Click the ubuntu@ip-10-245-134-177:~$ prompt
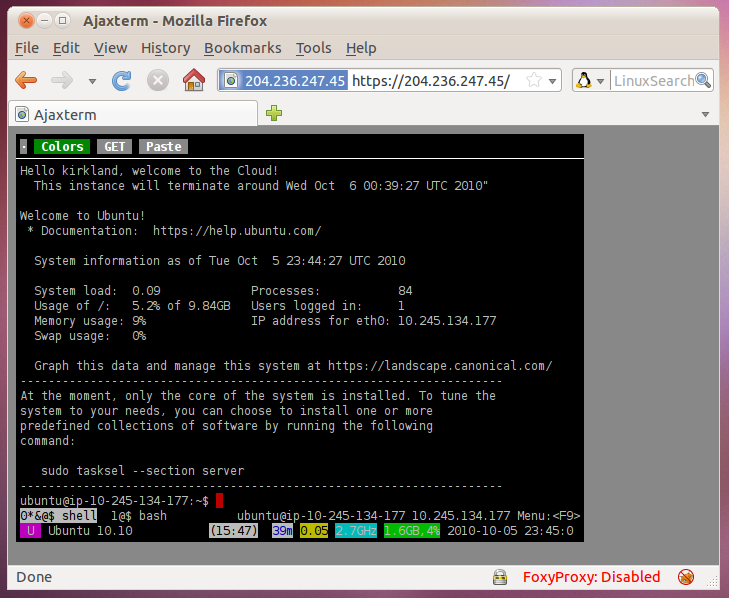Viewport: 729px width, 598px height. point(114,501)
